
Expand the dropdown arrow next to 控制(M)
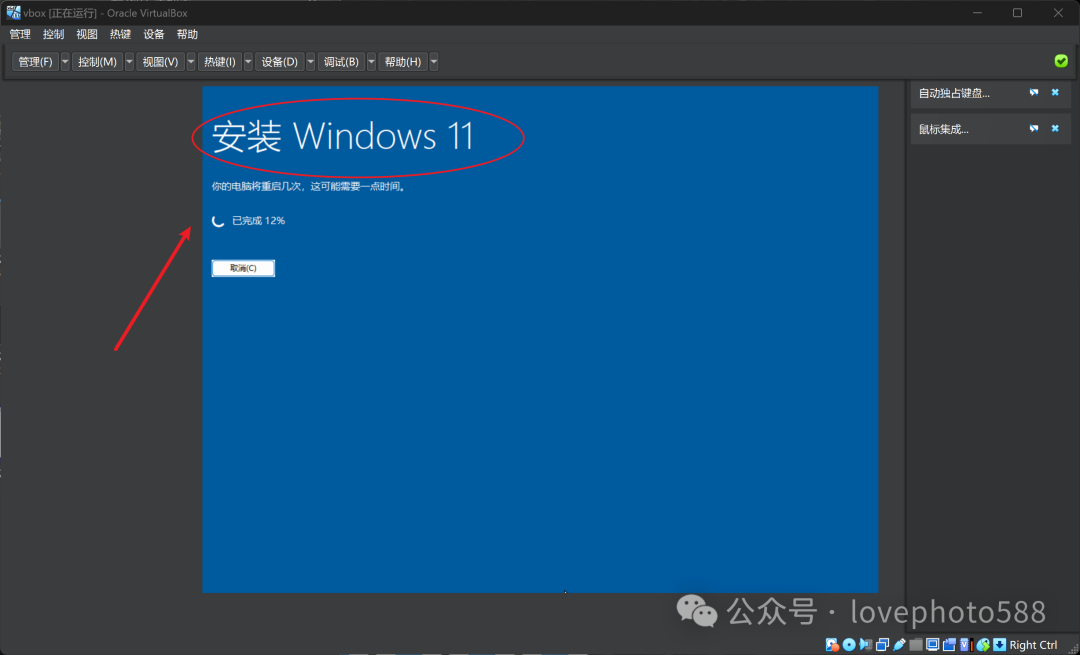point(129,61)
